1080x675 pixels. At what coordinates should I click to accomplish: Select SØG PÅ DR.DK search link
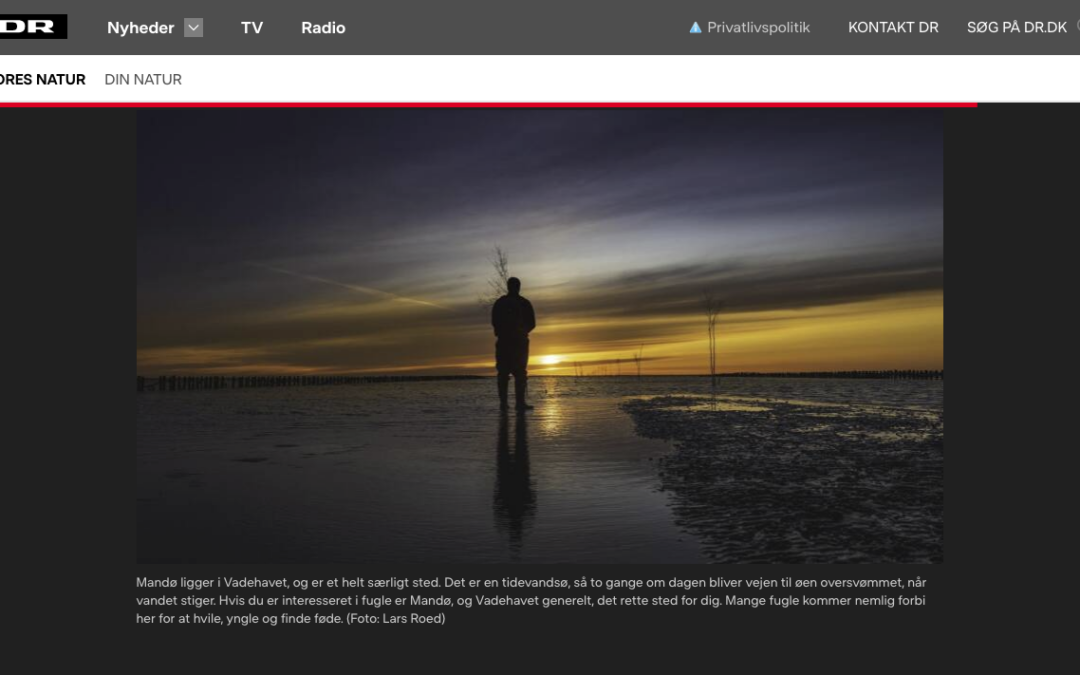pyautogui.click(x=1017, y=28)
